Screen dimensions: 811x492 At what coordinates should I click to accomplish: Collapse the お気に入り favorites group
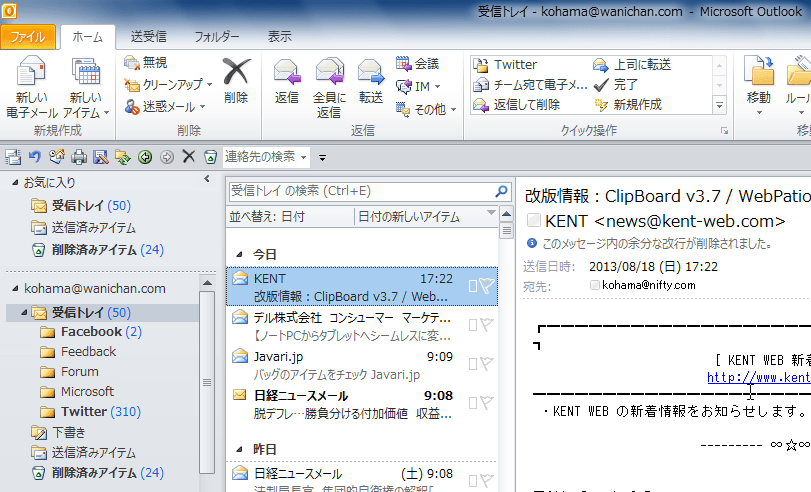tap(16, 182)
